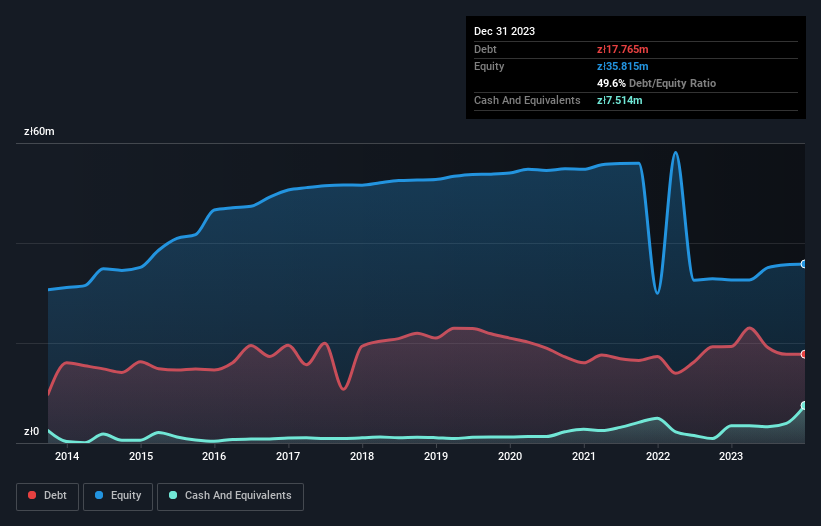Select the Cash endpoint marker on chart
The image size is (821, 526).
pos(804,406)
